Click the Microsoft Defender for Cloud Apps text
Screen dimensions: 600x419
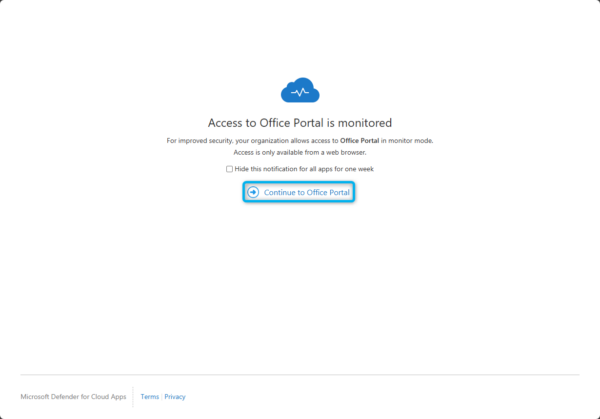click(x=73, y=397)
